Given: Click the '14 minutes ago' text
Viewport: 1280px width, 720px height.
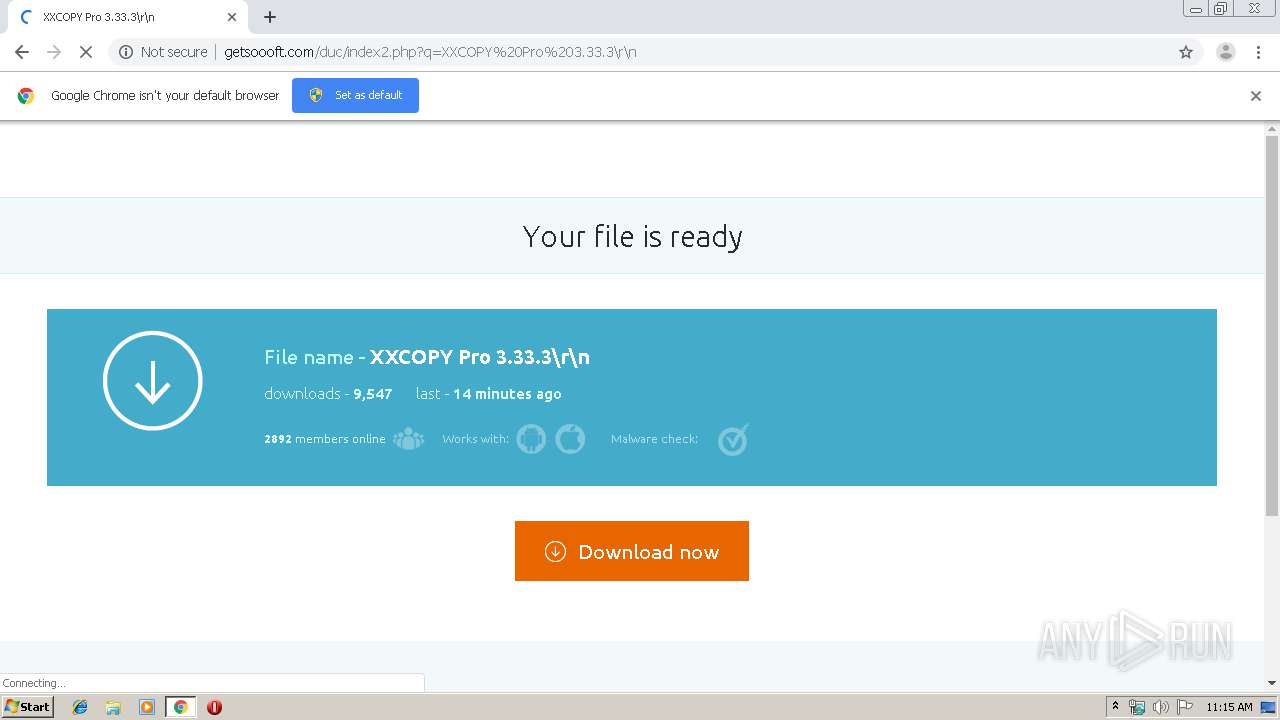Looking at the screenshot, I should (x=507, y=394).
